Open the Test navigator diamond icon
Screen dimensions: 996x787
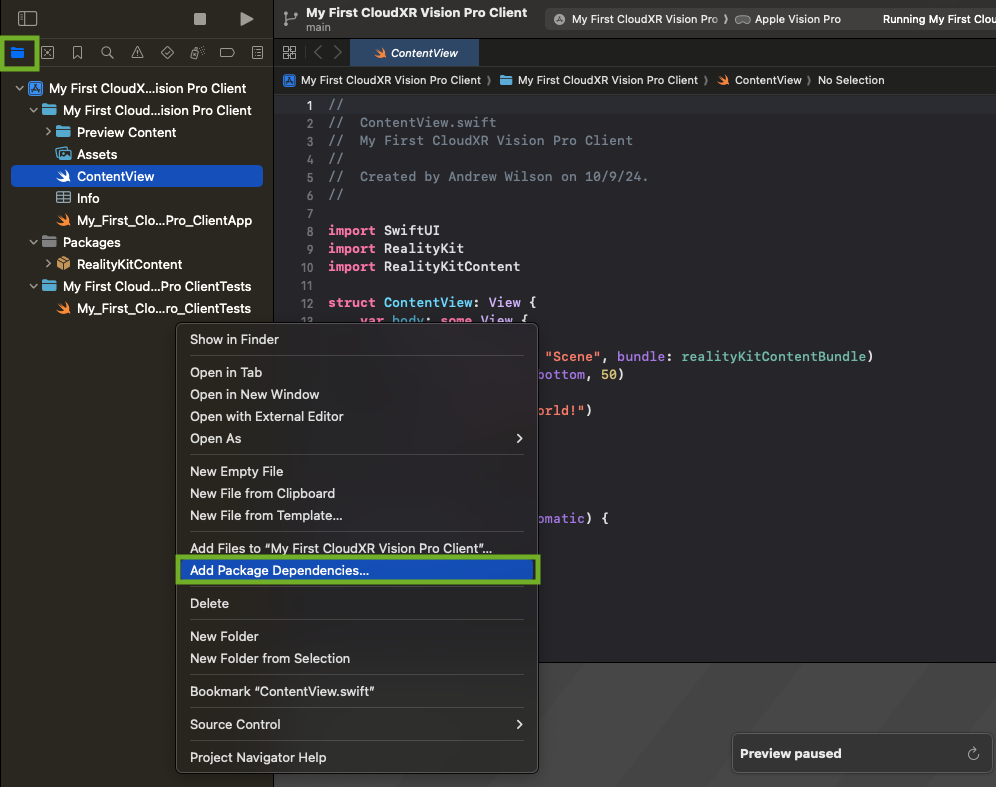click(167, 53)
